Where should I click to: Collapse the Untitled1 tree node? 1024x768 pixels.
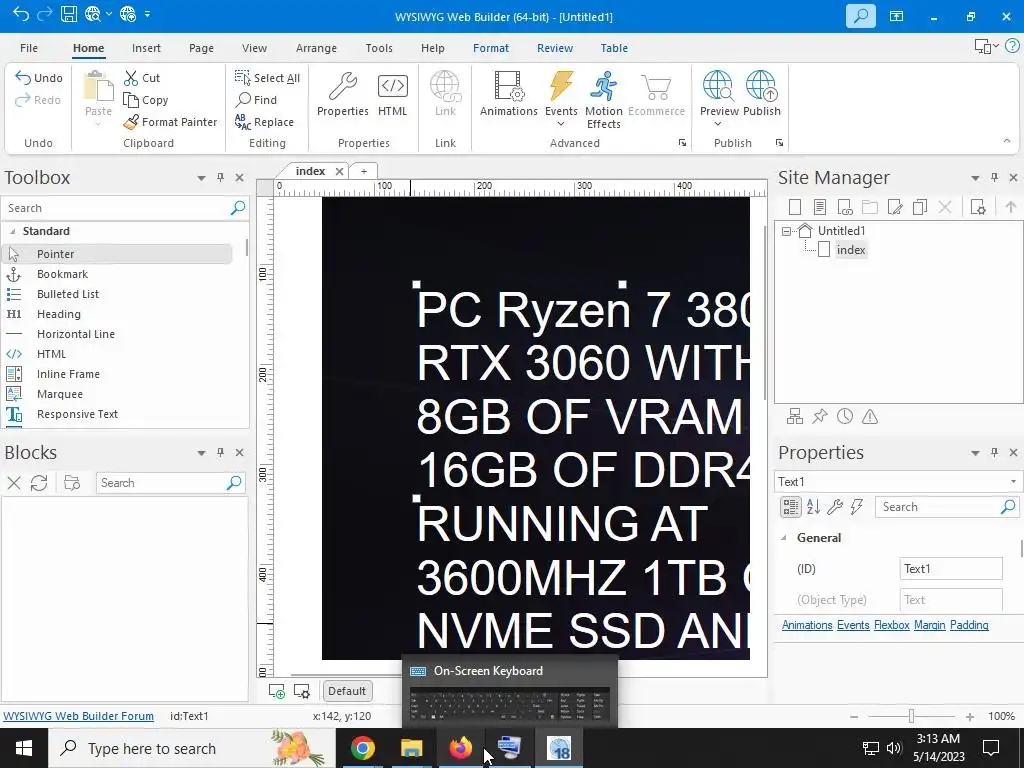pyautogui.click(x=786, y=231)
